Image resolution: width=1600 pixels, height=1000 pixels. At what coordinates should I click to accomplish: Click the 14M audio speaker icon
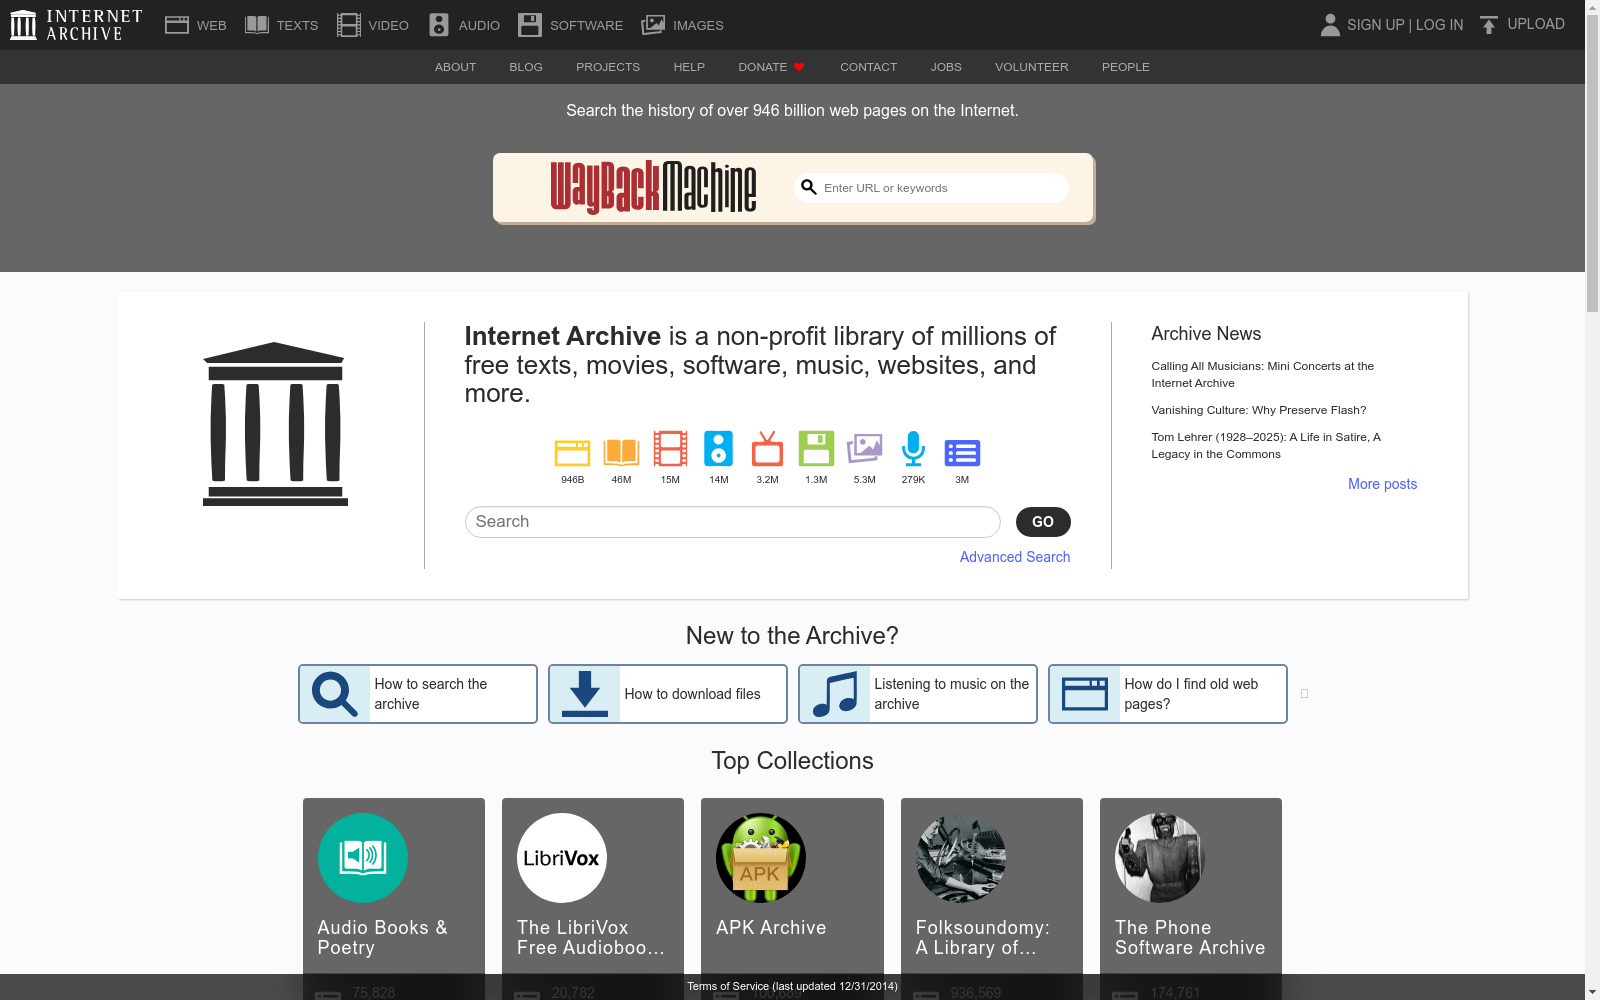click(718, 449)
